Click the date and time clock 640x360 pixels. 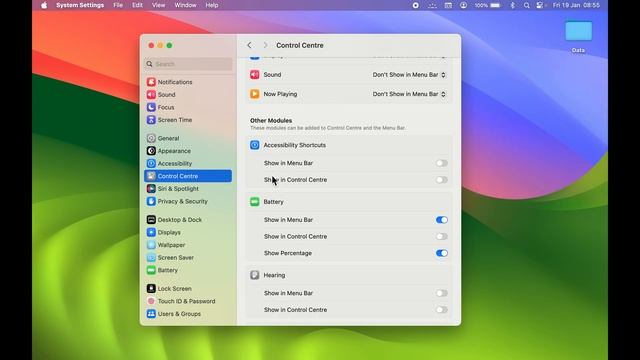coord(576,5)
